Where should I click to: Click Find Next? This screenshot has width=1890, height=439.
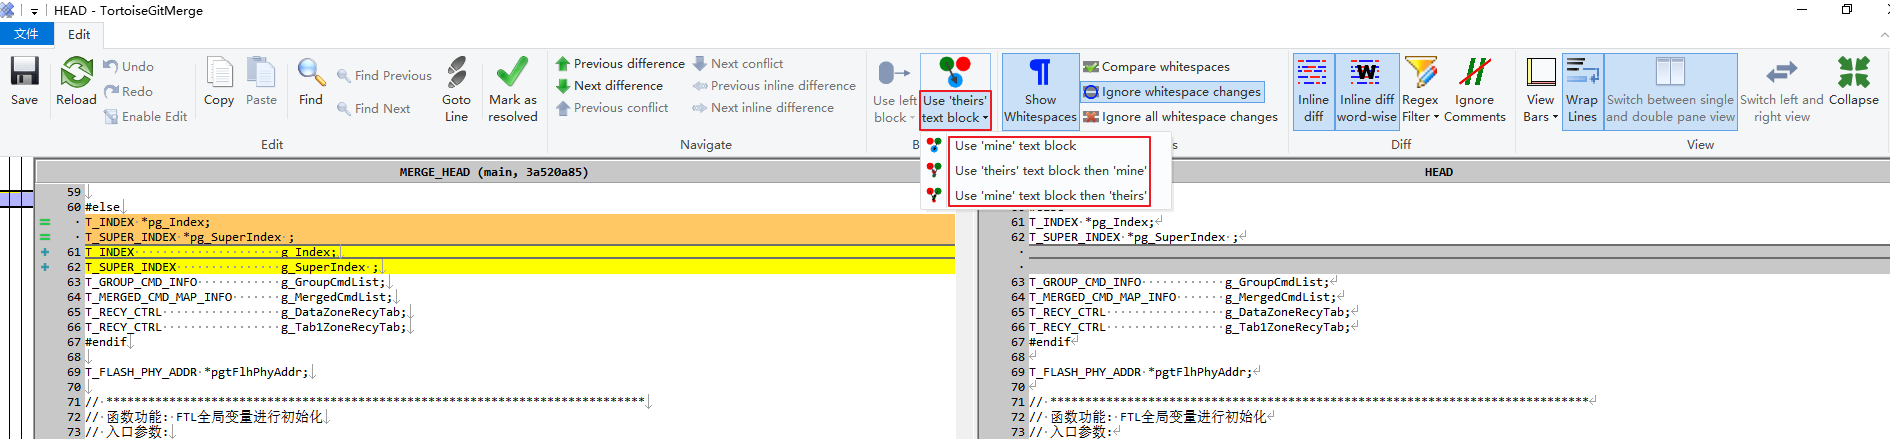click(374, 108)
